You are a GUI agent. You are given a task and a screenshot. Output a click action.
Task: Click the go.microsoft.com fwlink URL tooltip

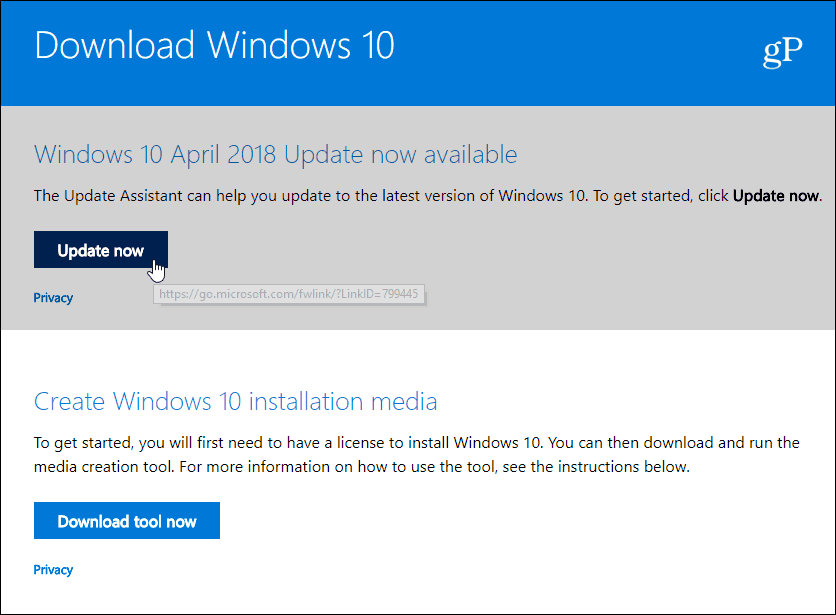(289, 294)
